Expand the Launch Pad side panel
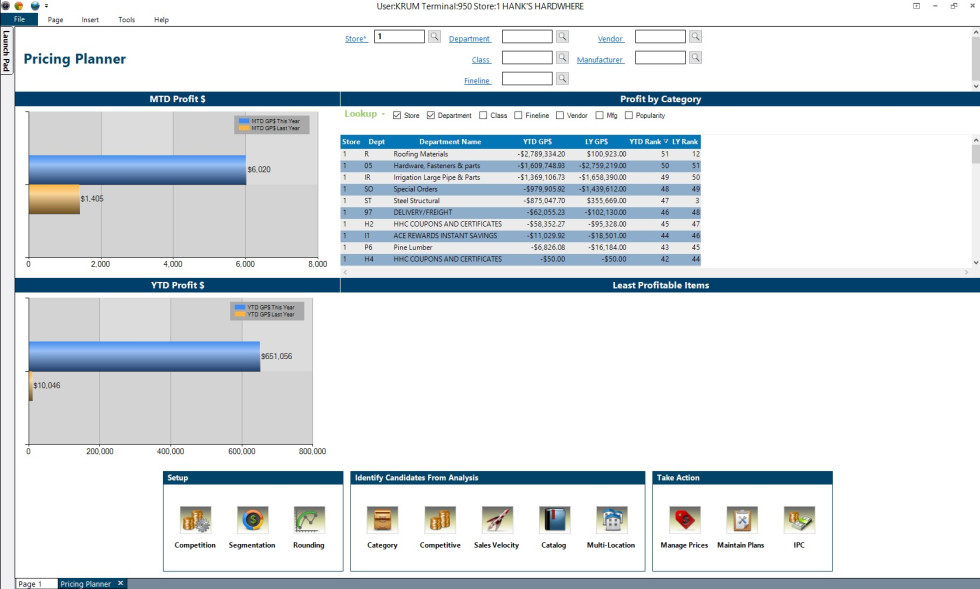The image size is (980, 589). point(6,51)
